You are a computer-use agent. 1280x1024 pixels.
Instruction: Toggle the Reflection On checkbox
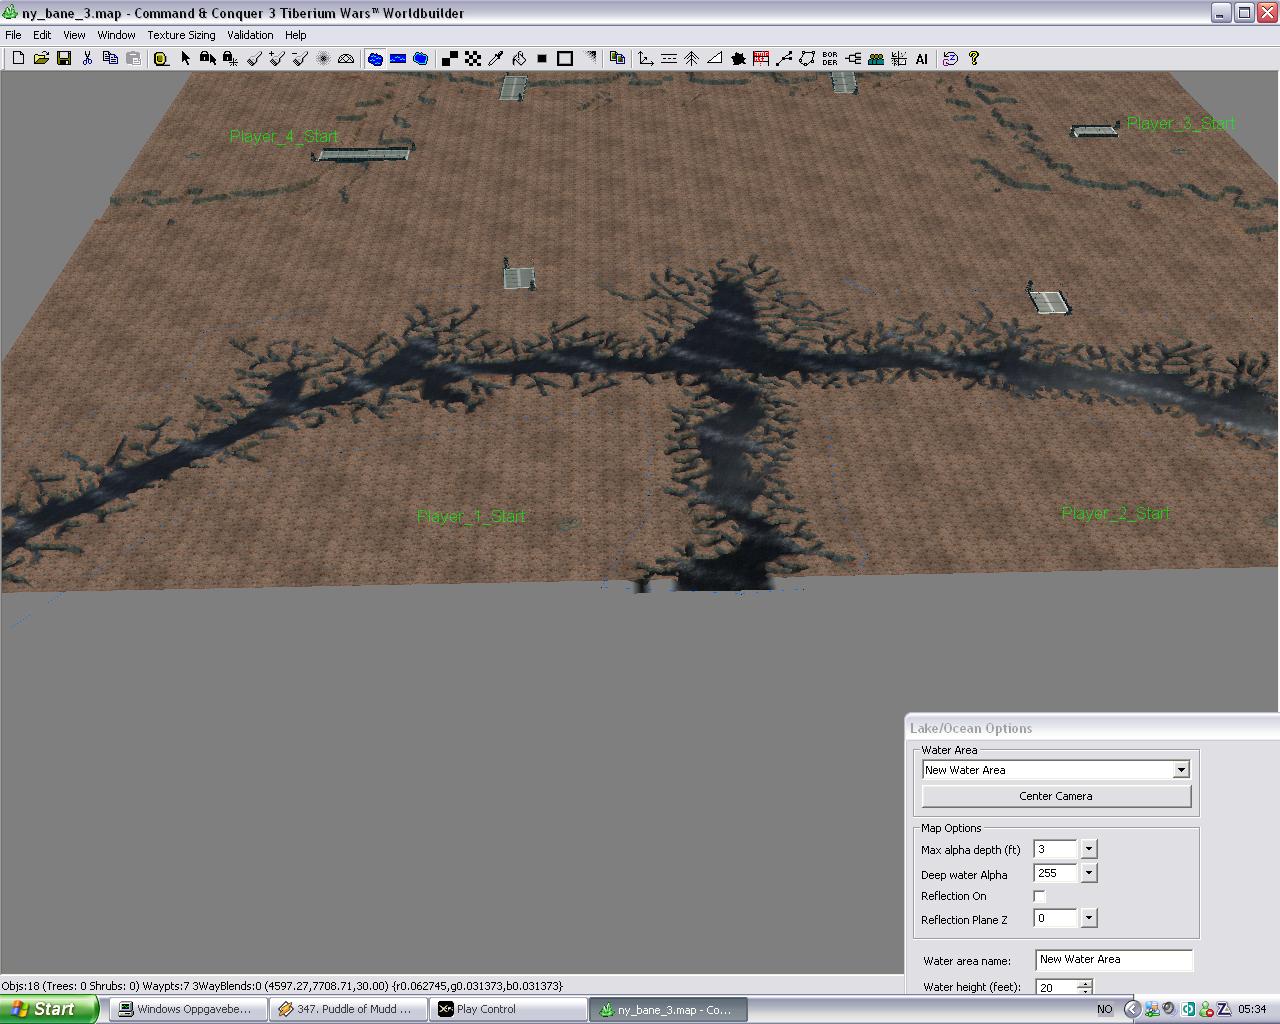pos(1039,896)
